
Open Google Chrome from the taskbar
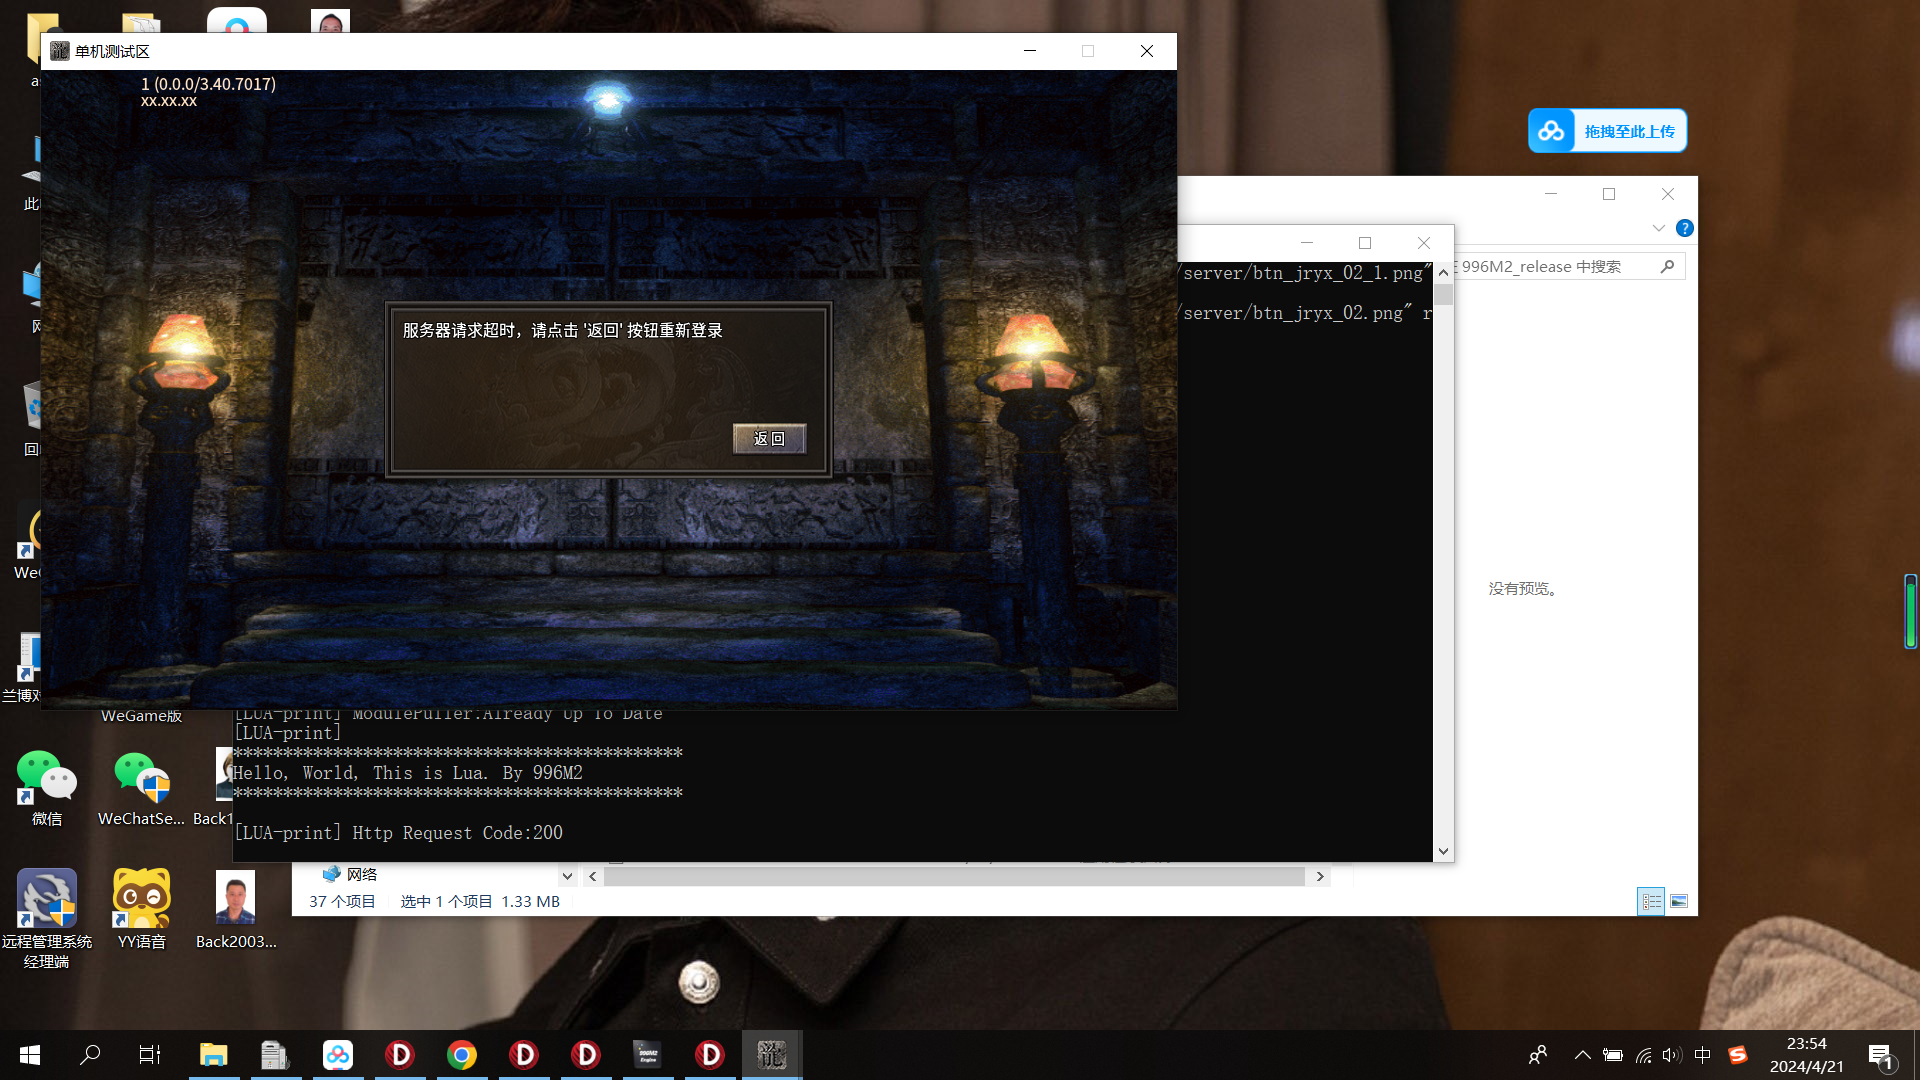click(462, 1055)
